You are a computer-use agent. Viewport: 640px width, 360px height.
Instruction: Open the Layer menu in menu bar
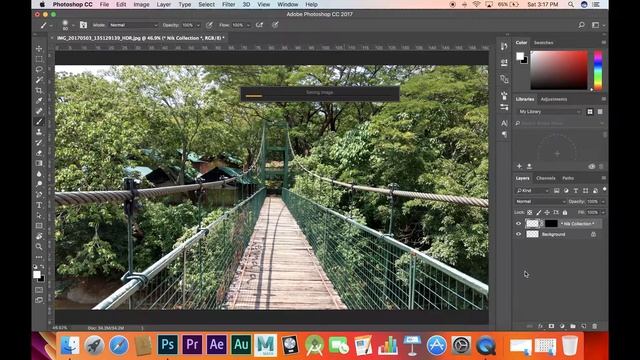coord(164,4)
